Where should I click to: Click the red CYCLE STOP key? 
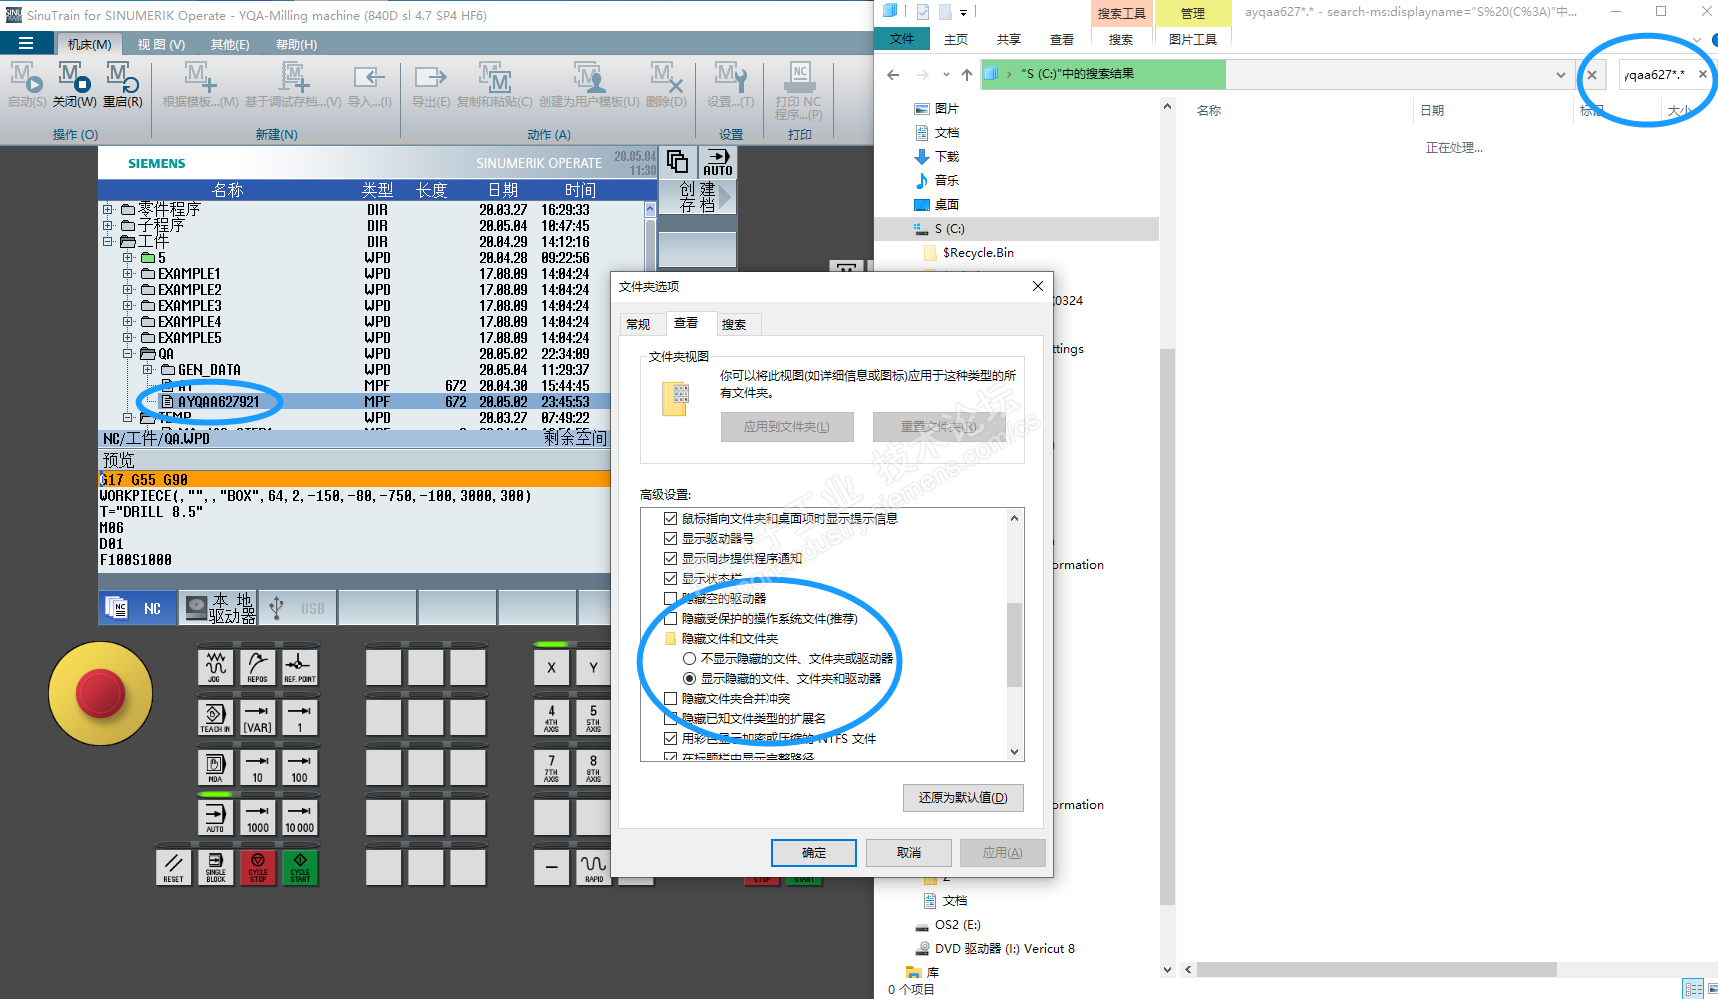point(257,867)
